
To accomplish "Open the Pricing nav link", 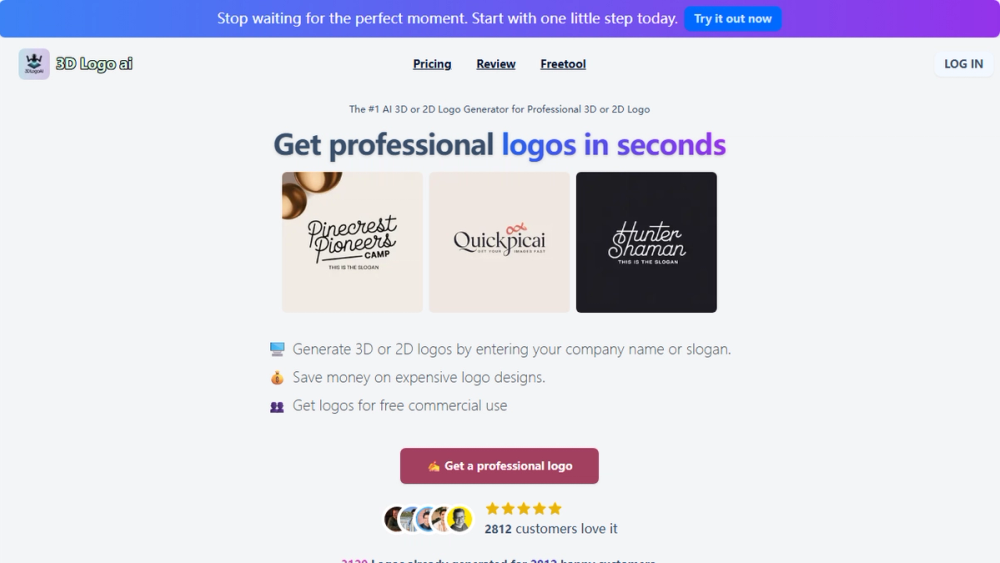I will 432,64.
